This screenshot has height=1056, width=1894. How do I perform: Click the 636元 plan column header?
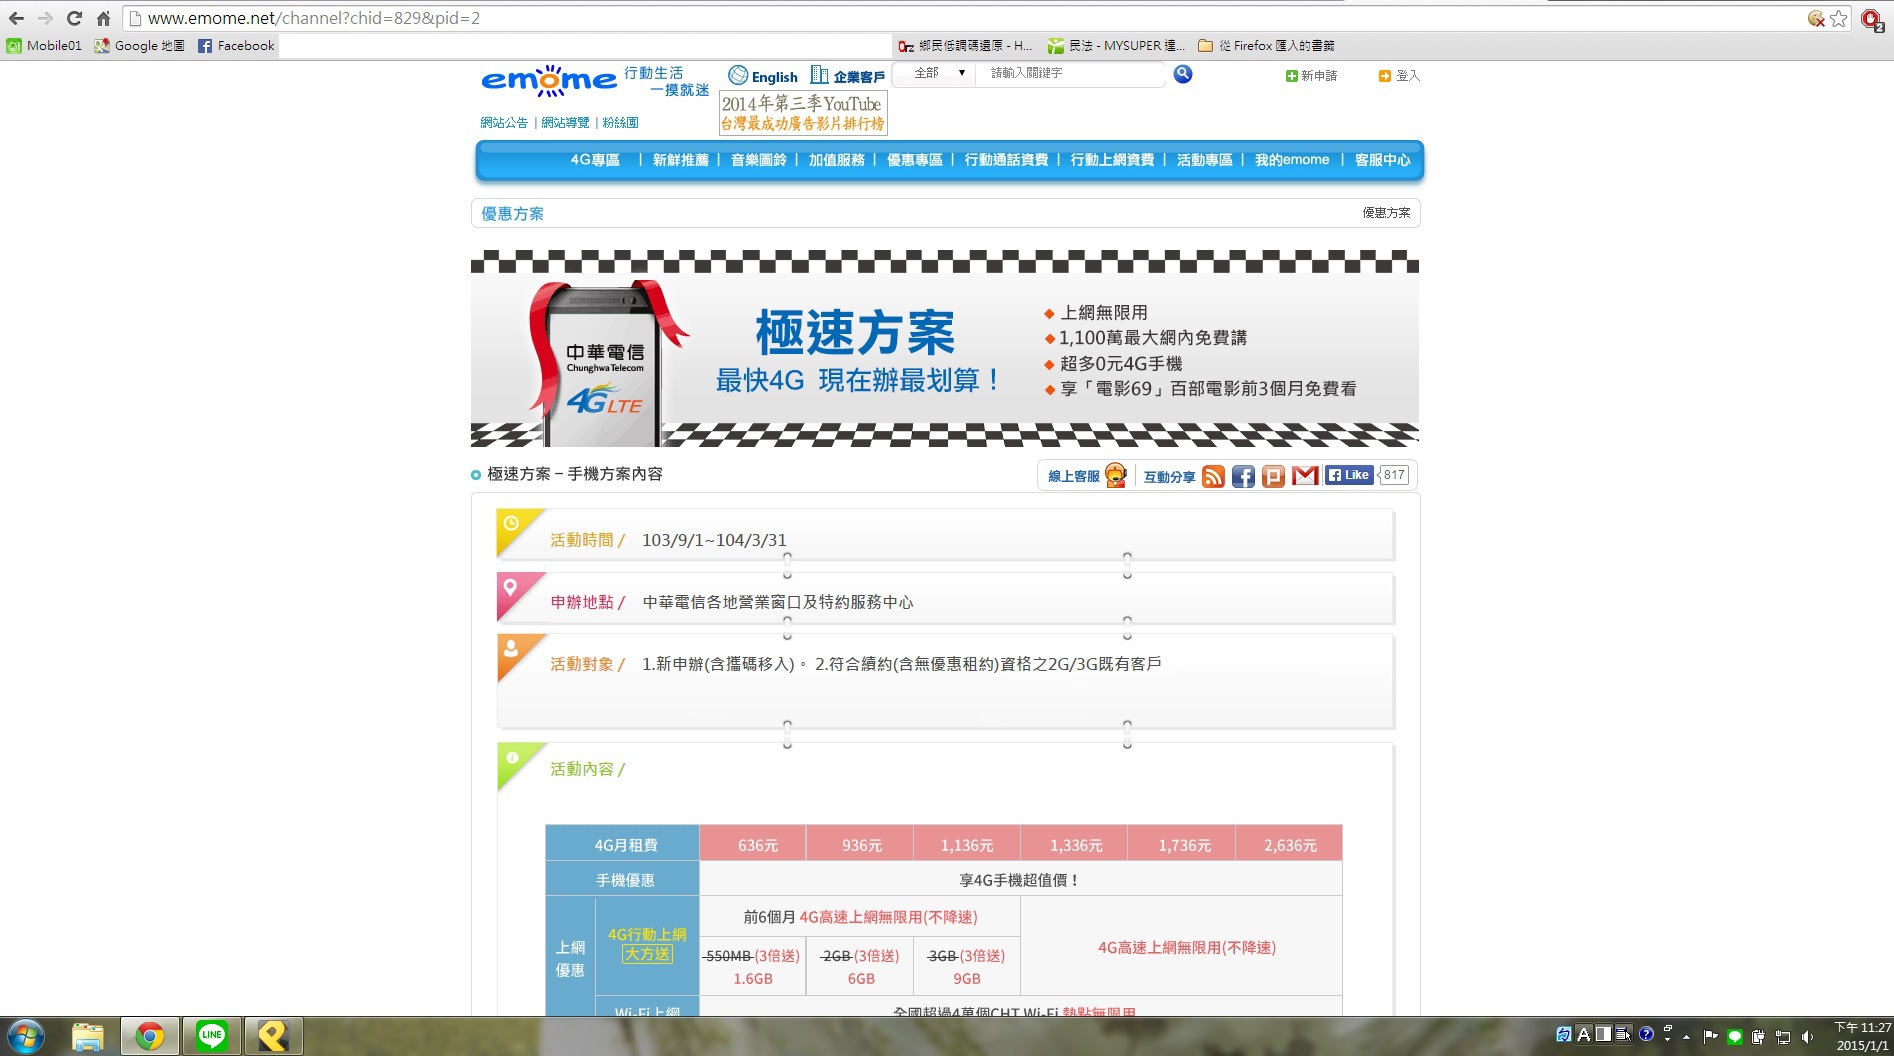click(x=753, y=845)
